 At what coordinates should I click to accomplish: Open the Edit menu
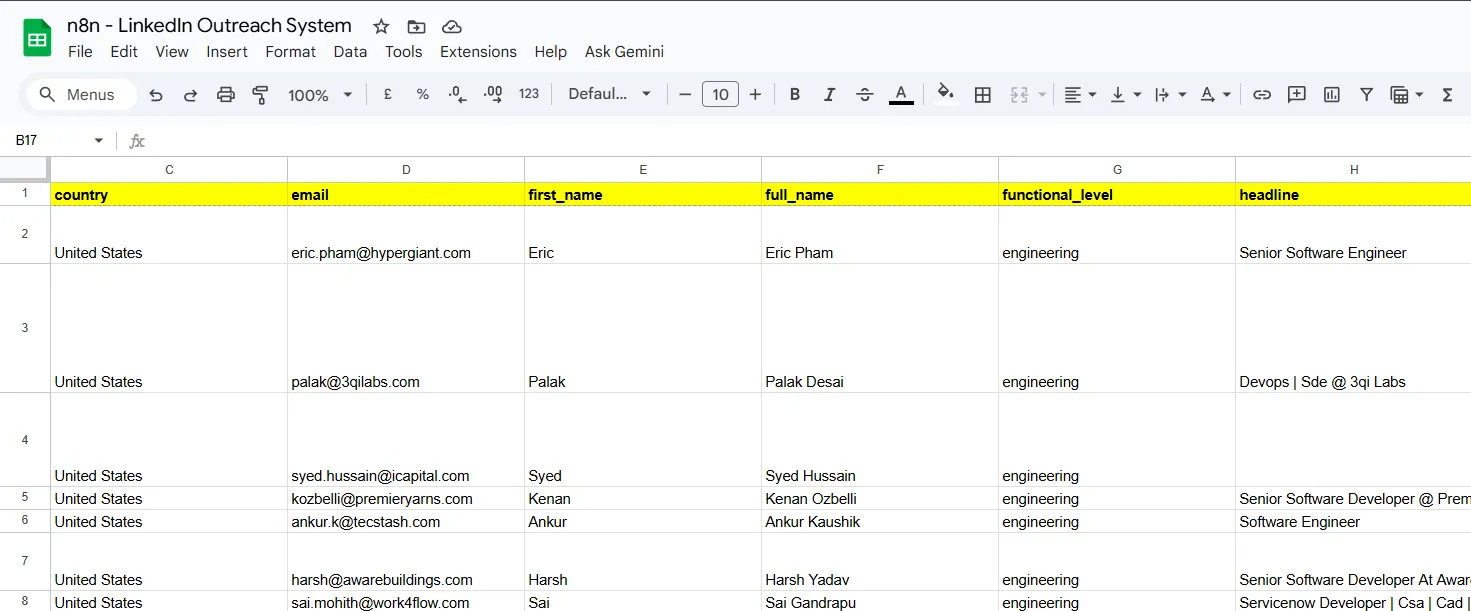coord(124,52)
